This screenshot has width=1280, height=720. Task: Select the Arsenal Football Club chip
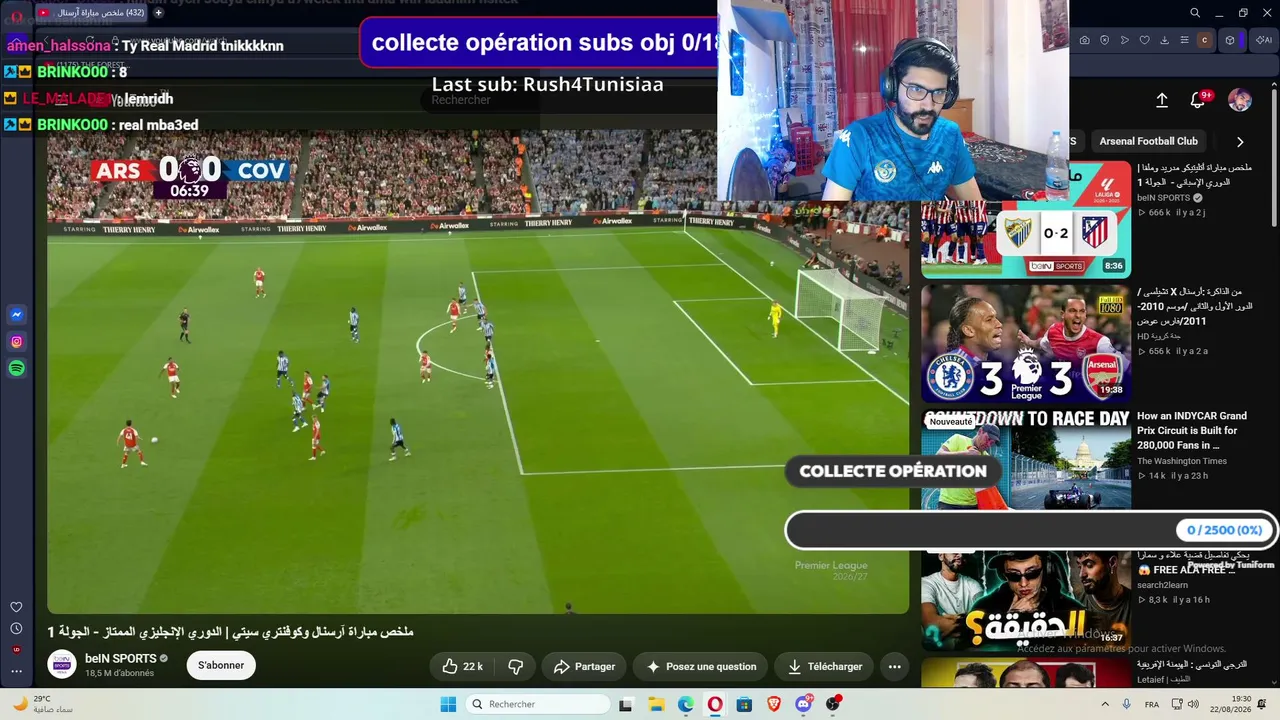point(1149,141)
